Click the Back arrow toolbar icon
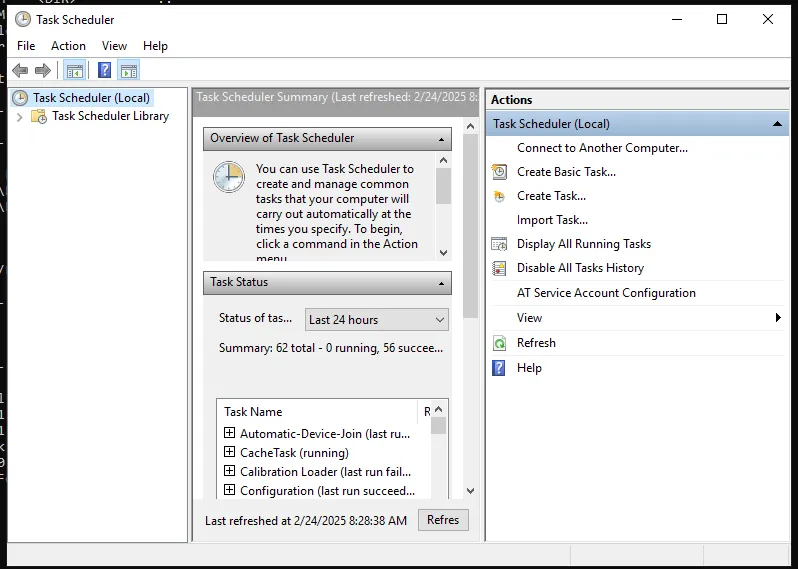This screenshot has height=569, width=798. 20,70
